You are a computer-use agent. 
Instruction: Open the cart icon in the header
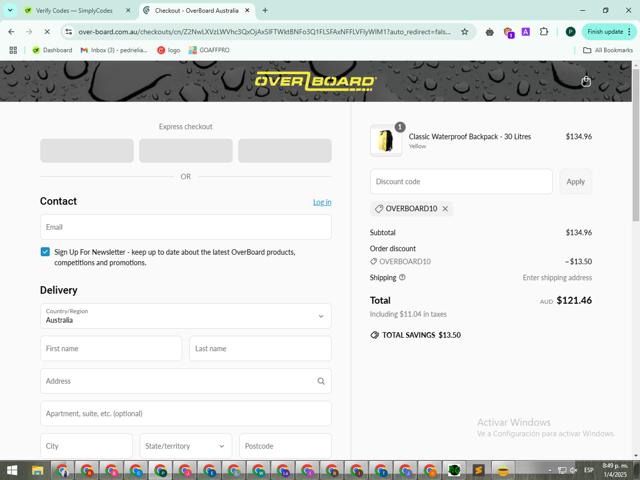[x=586, y=81]
